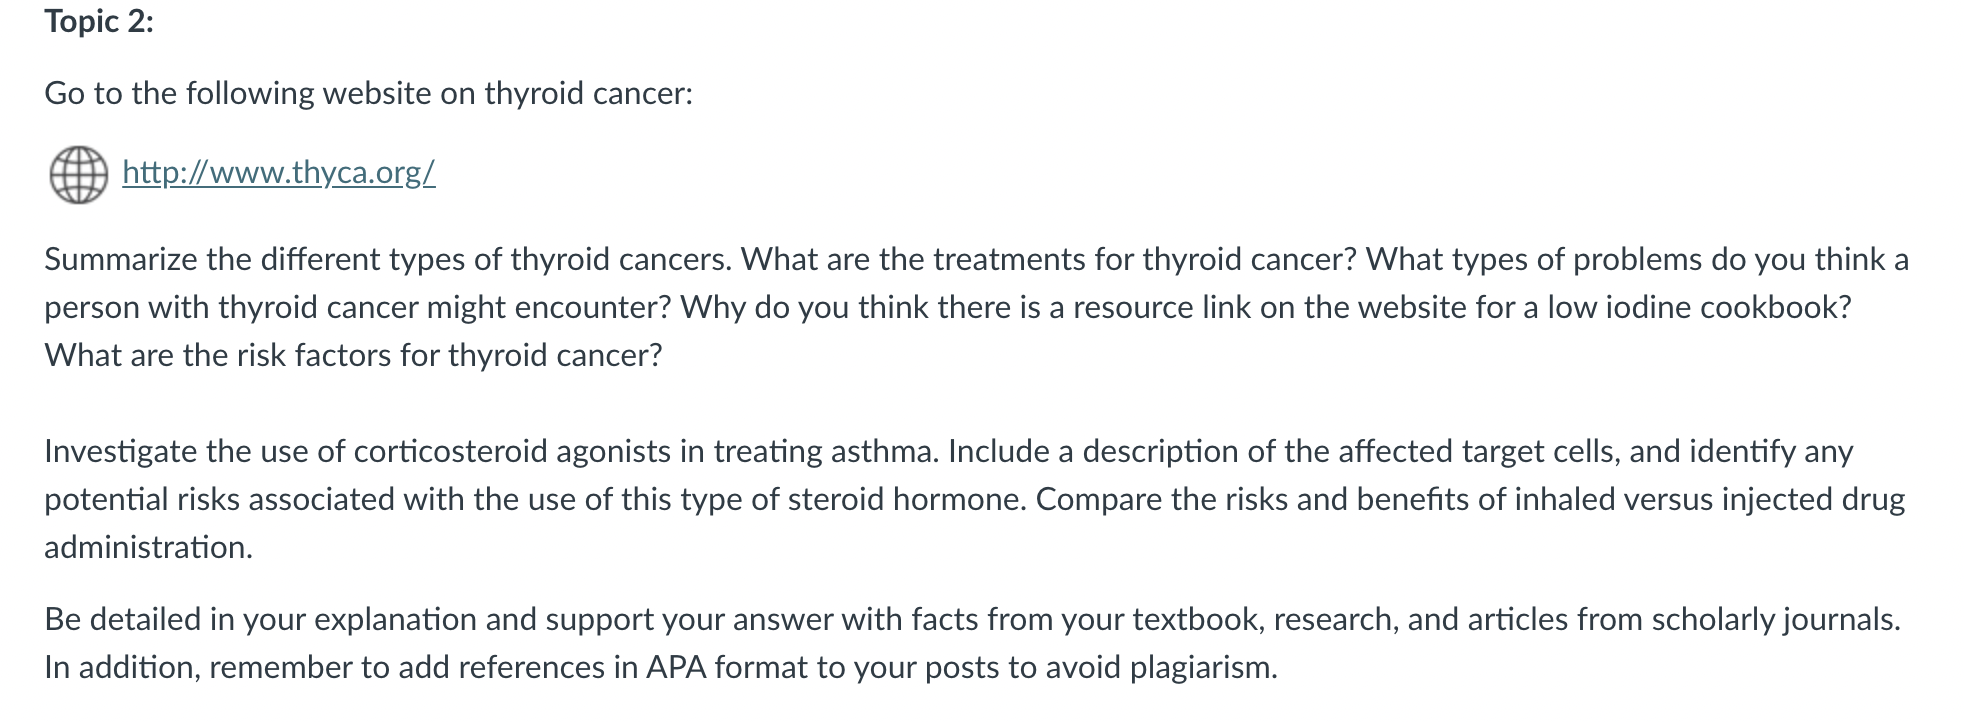Click 'Compare the risks and benefits' sentence
1964x722 pixels.
[x=1470, y=500]
